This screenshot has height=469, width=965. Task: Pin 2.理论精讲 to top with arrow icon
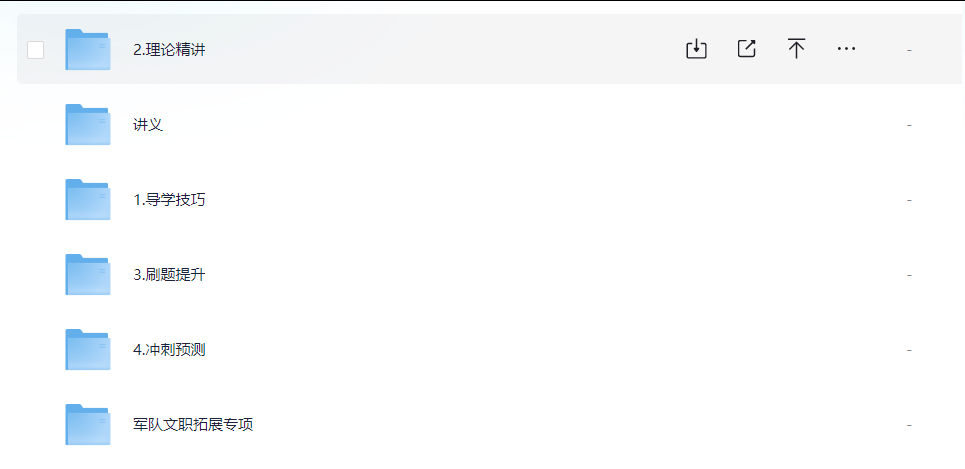click(796, 49)
